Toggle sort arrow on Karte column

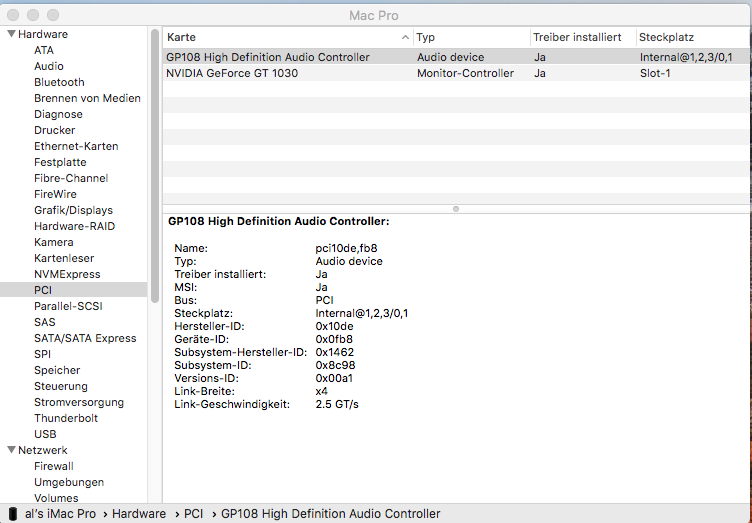pyautogui.click(x=405, y=37)
